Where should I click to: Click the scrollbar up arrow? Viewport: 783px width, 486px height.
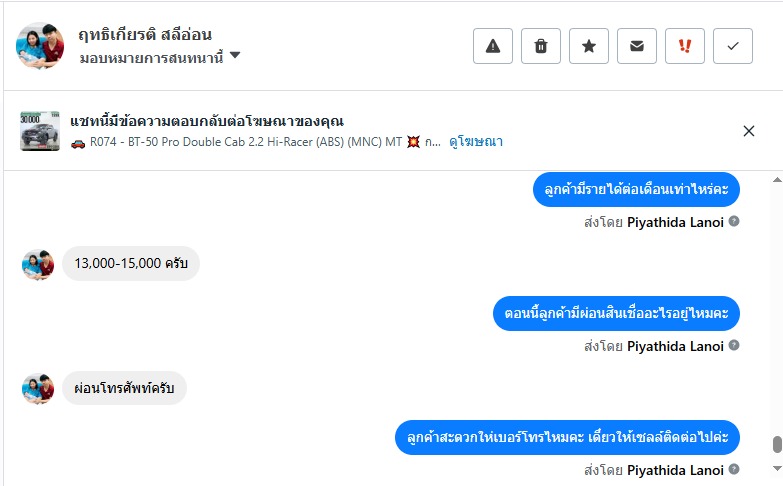point(776,179)
